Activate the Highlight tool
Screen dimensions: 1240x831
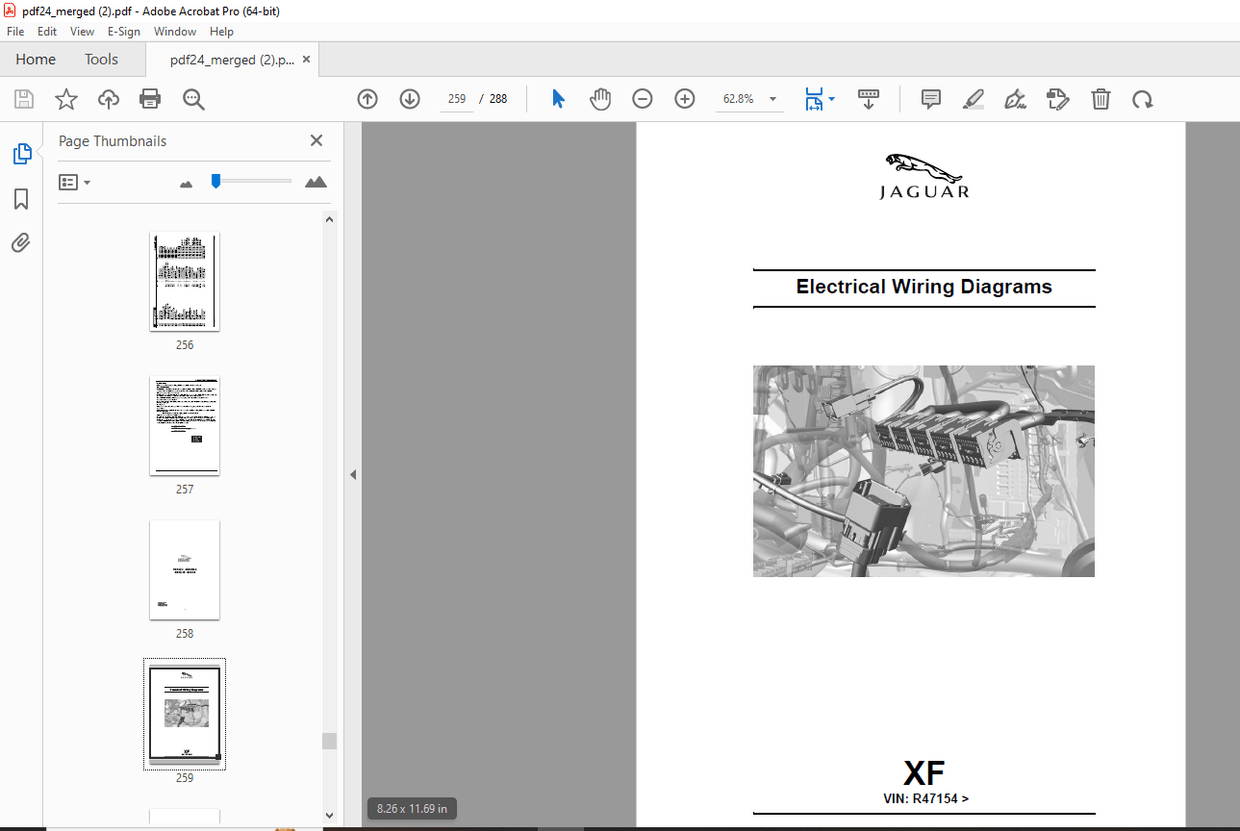pyautogui.click(x=973, y=99)
